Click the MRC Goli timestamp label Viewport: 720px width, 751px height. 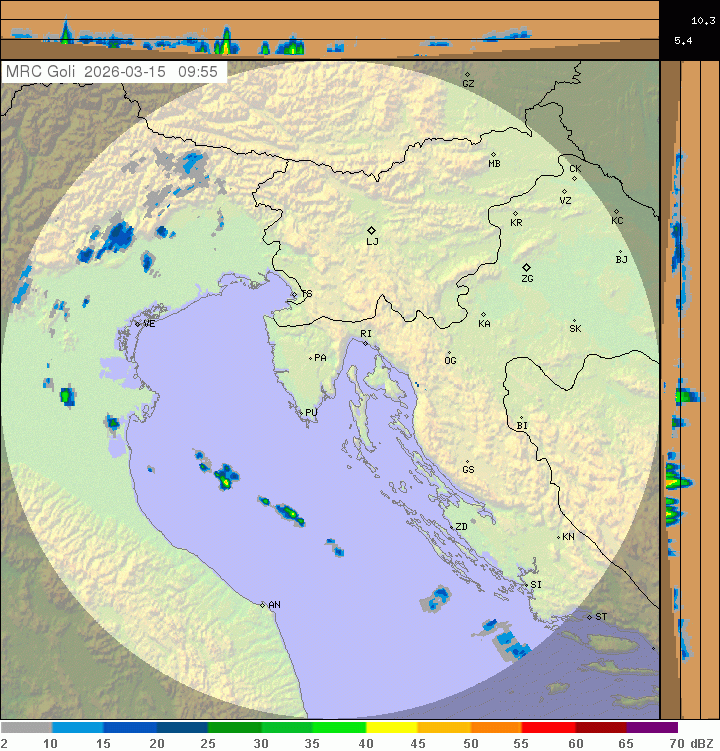click(x=113, y=72)
